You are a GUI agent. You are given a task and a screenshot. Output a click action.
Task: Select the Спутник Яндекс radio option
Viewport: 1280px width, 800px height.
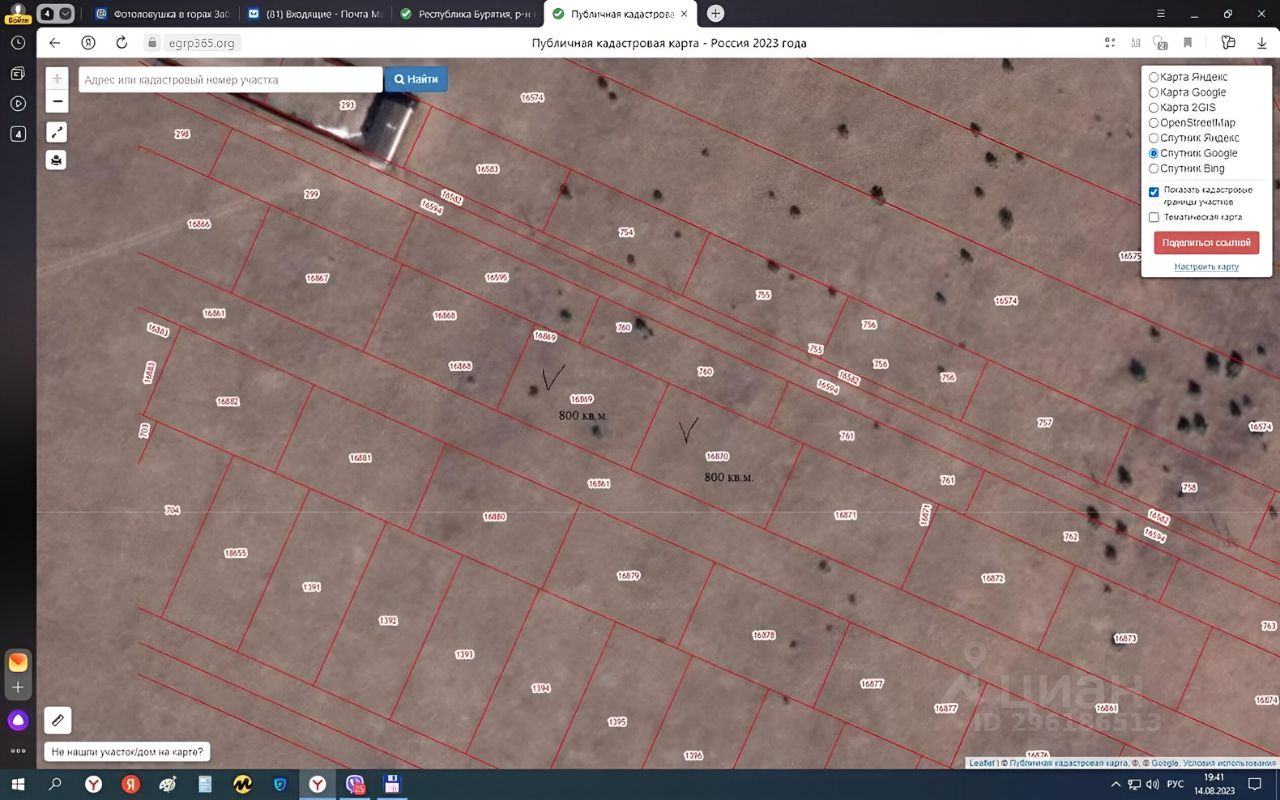pos(1154,138)
